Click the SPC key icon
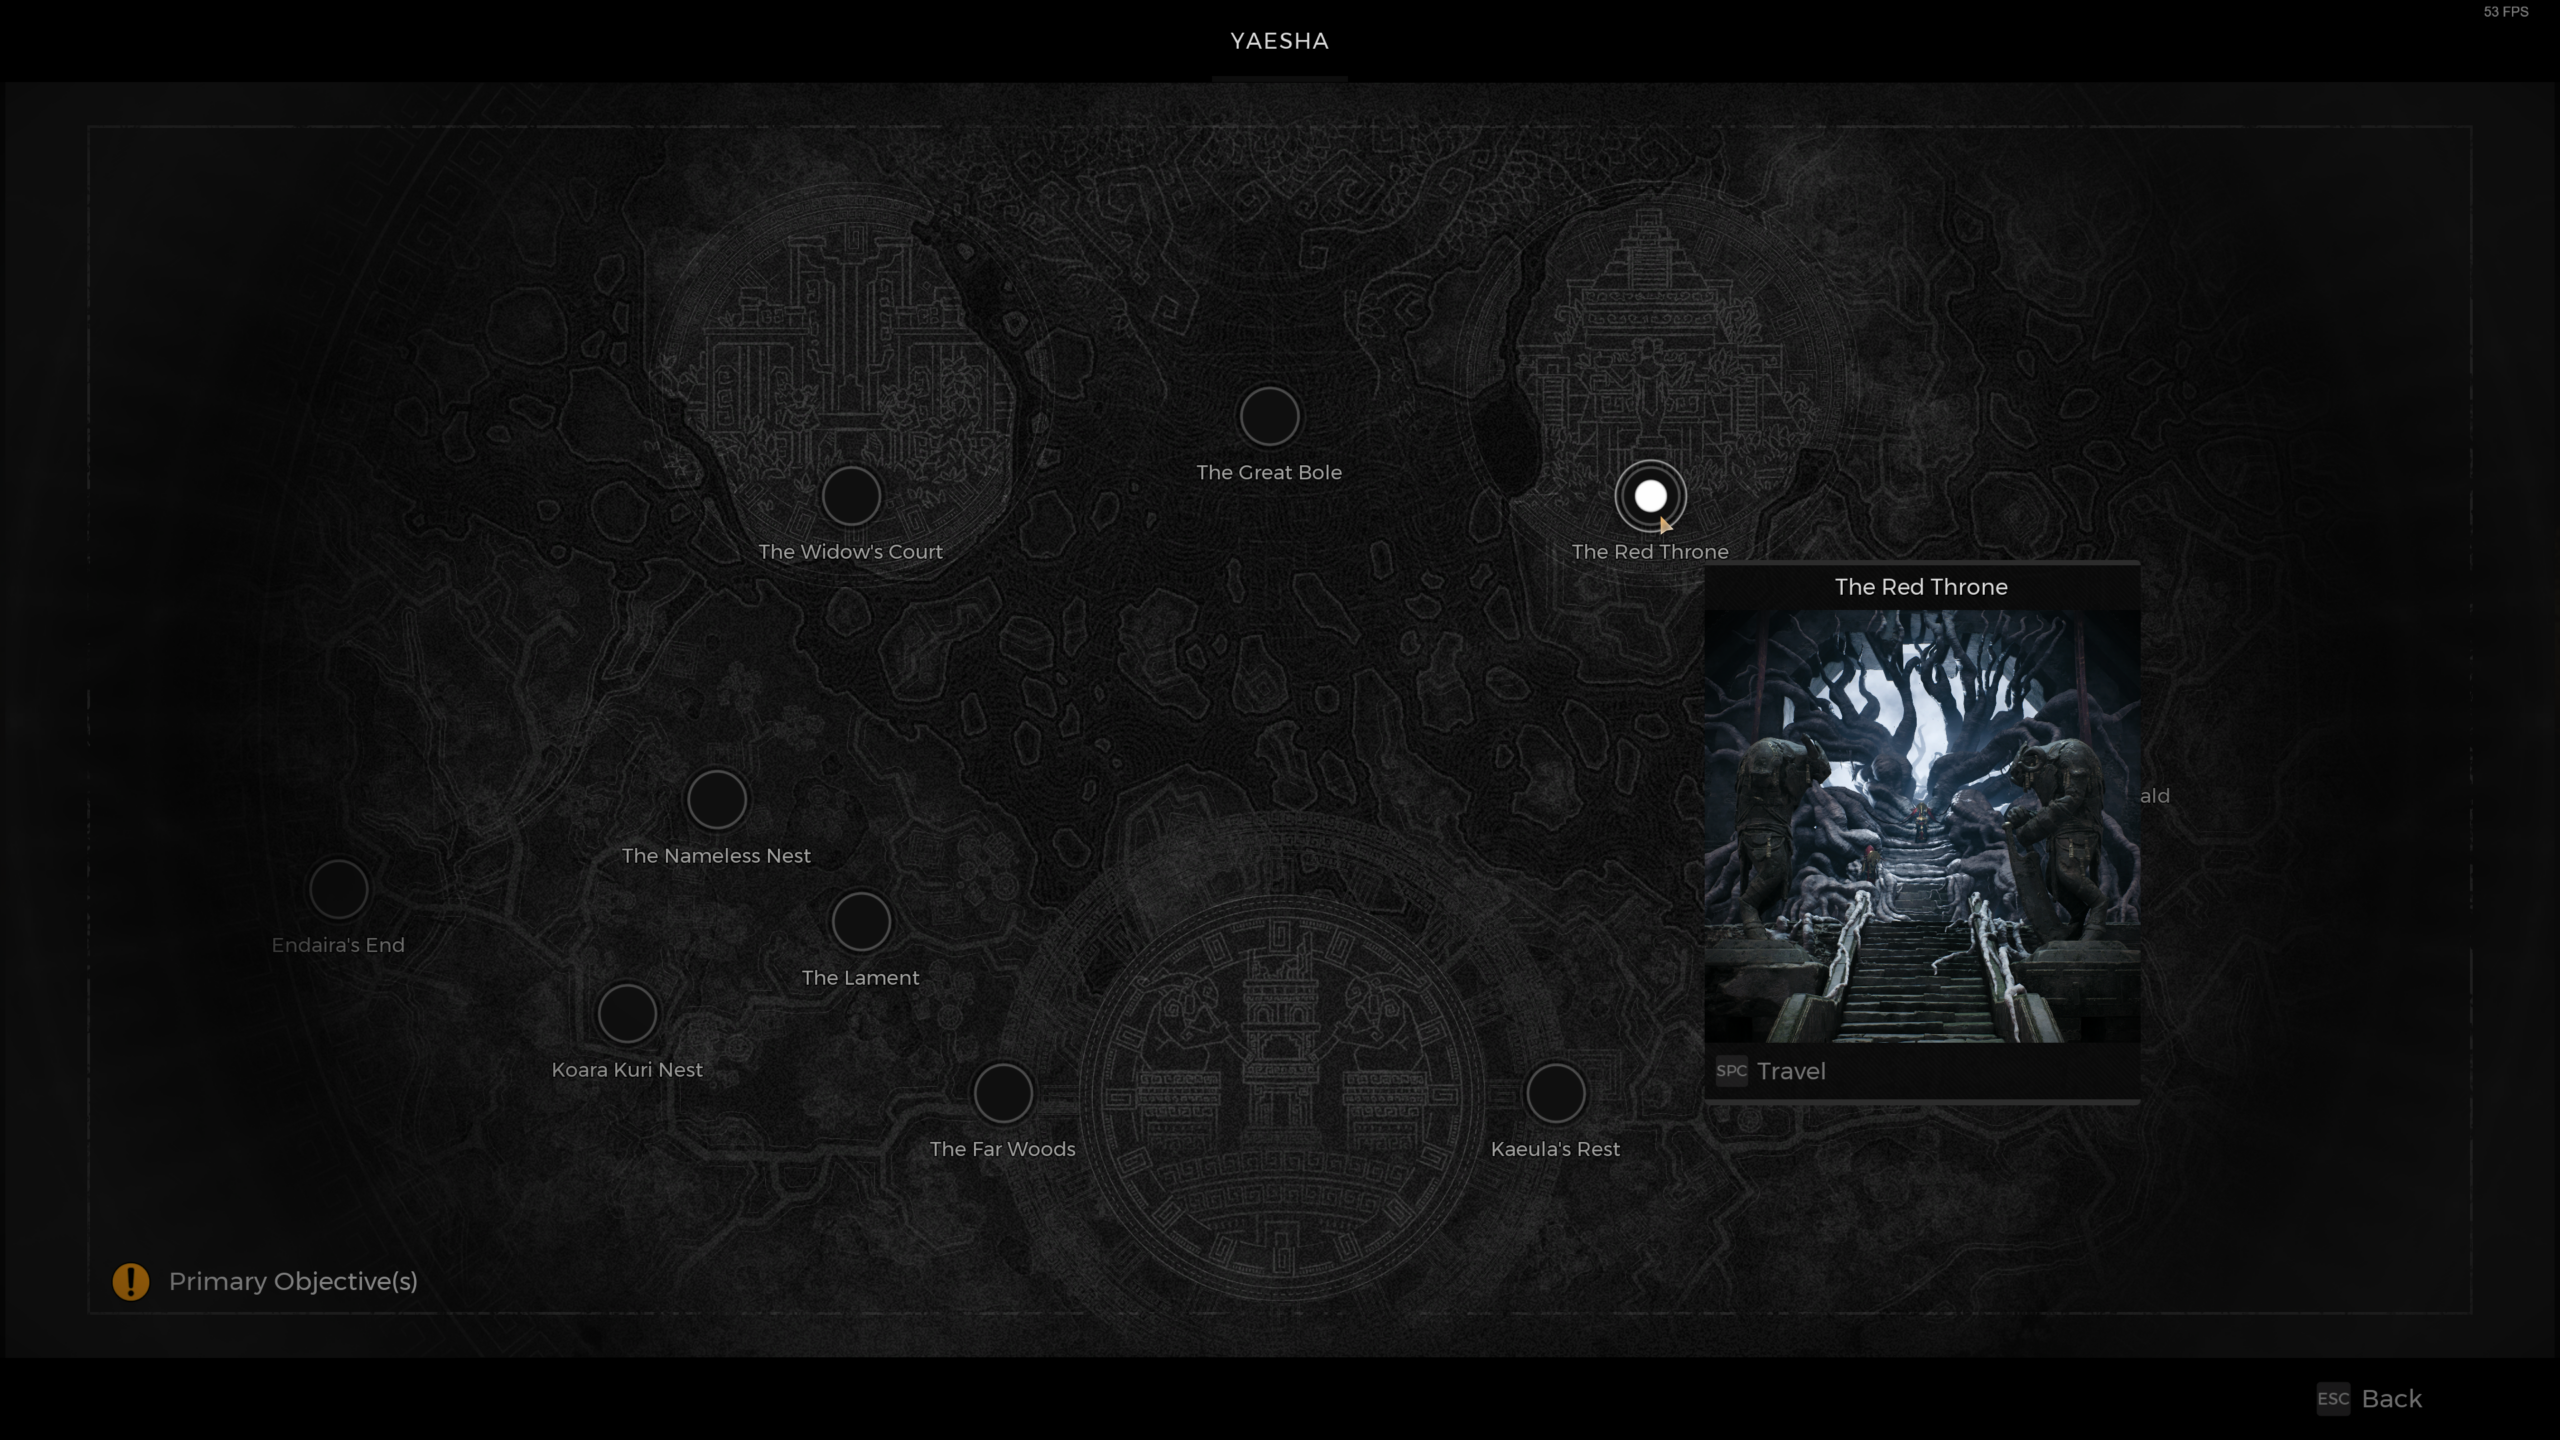The image size is (2560, 1440). click(x=1731, y=1071)
